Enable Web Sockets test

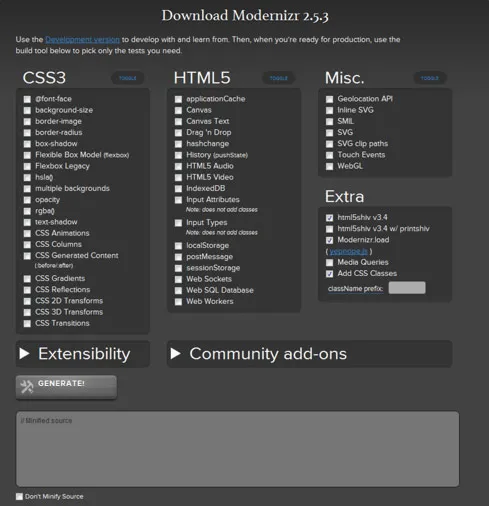pos(178,279)
